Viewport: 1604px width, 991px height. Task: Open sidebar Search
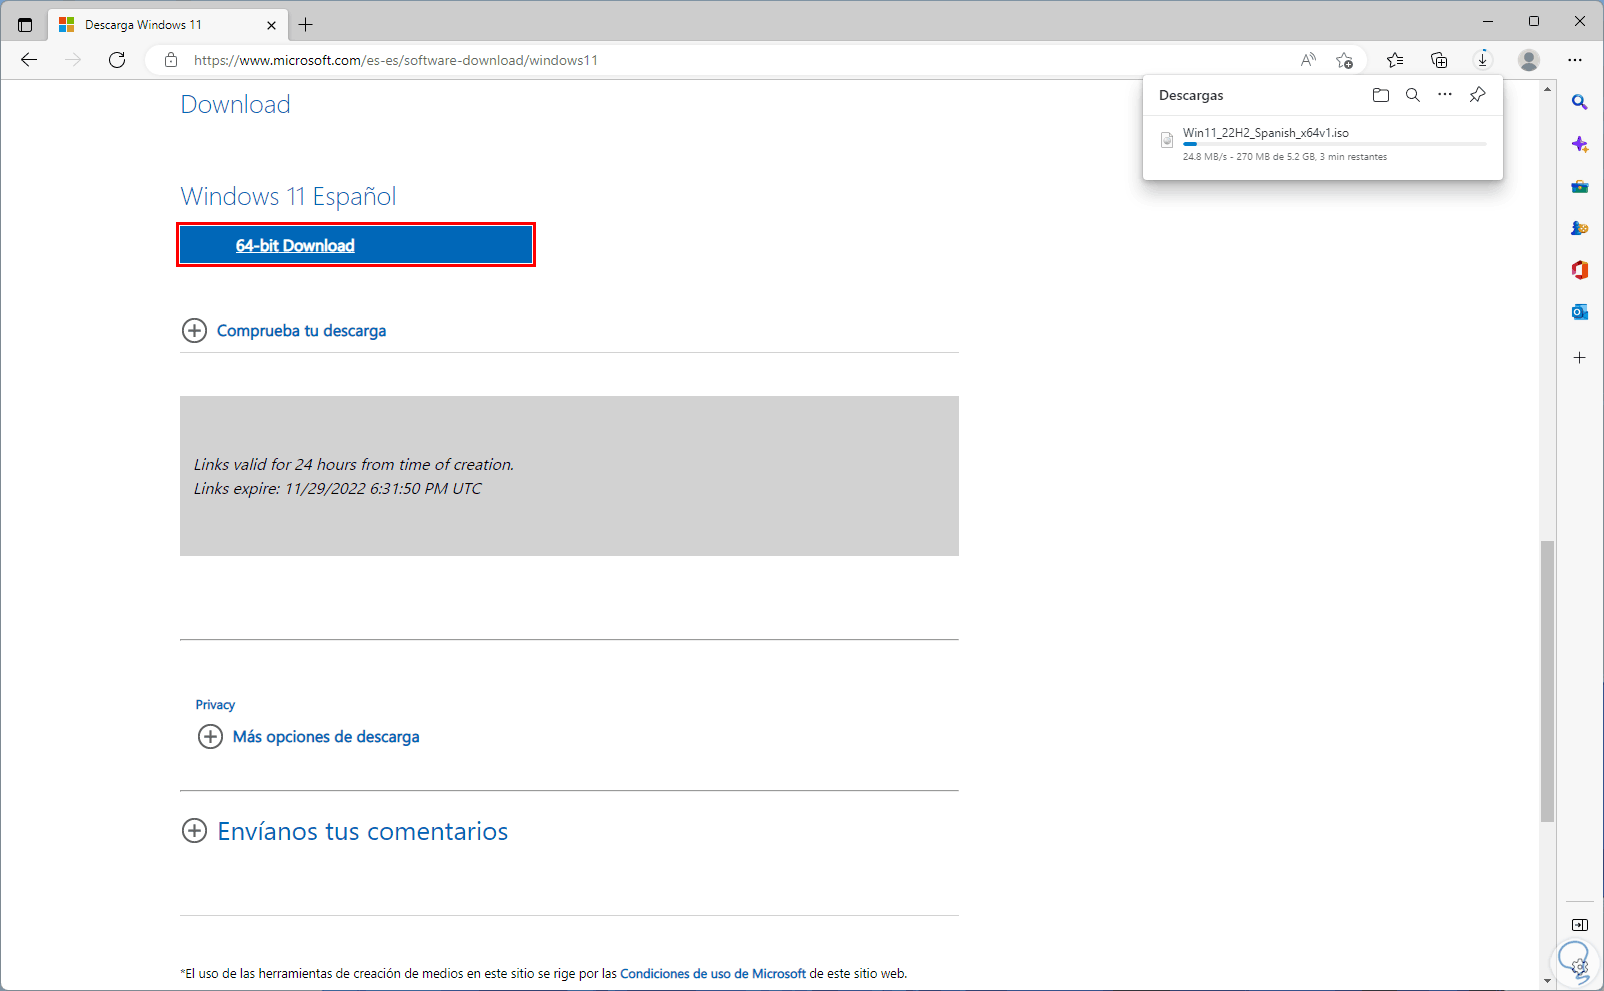coord(1580,102)
